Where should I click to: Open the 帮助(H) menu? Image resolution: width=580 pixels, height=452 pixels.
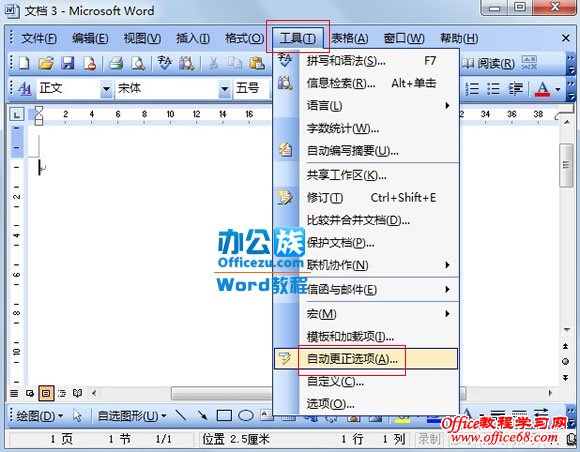(x=459, y=38)
